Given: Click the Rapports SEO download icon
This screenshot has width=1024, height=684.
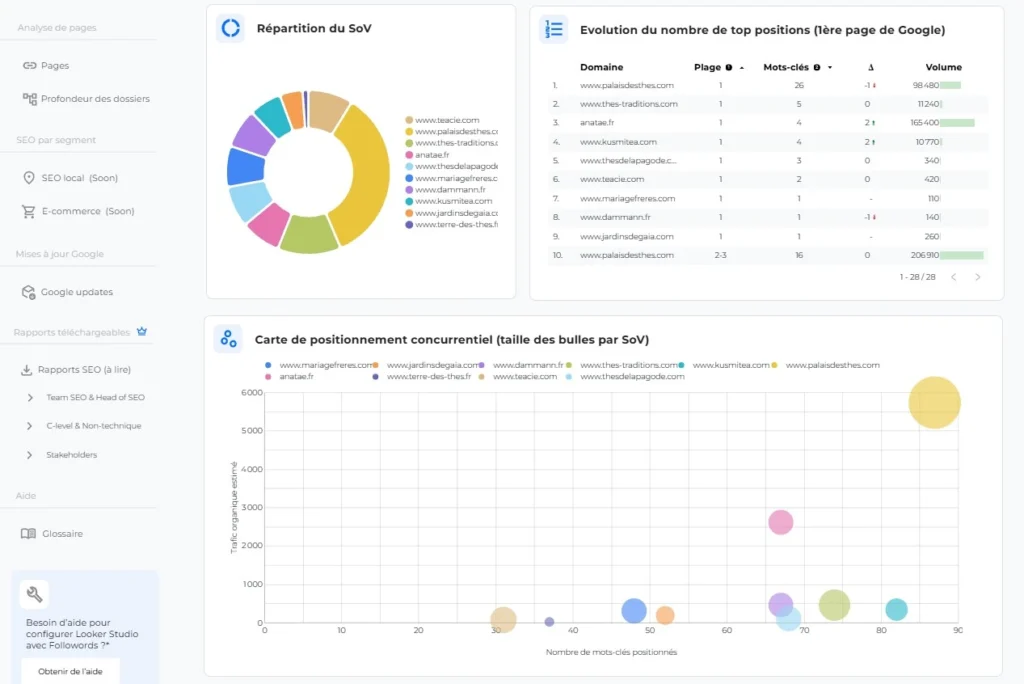Looking at the screenshot, I should click(x=27, y=370).
